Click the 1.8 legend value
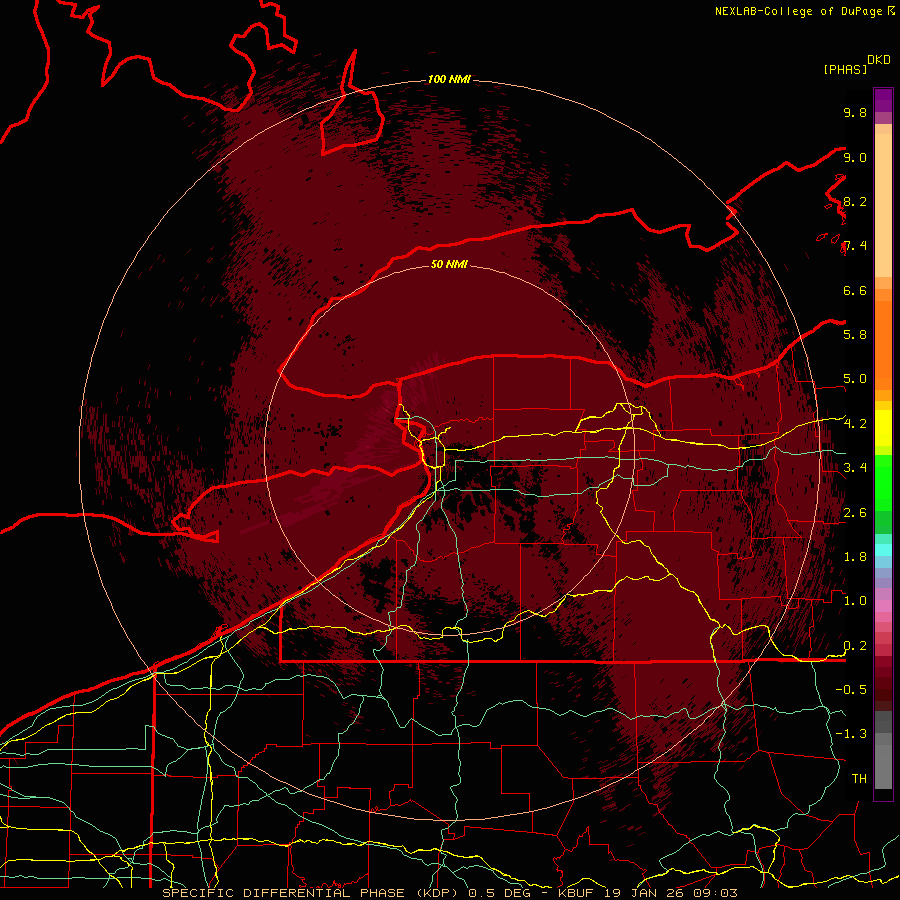This screenshot has width=900, height=900. (855, 557)
